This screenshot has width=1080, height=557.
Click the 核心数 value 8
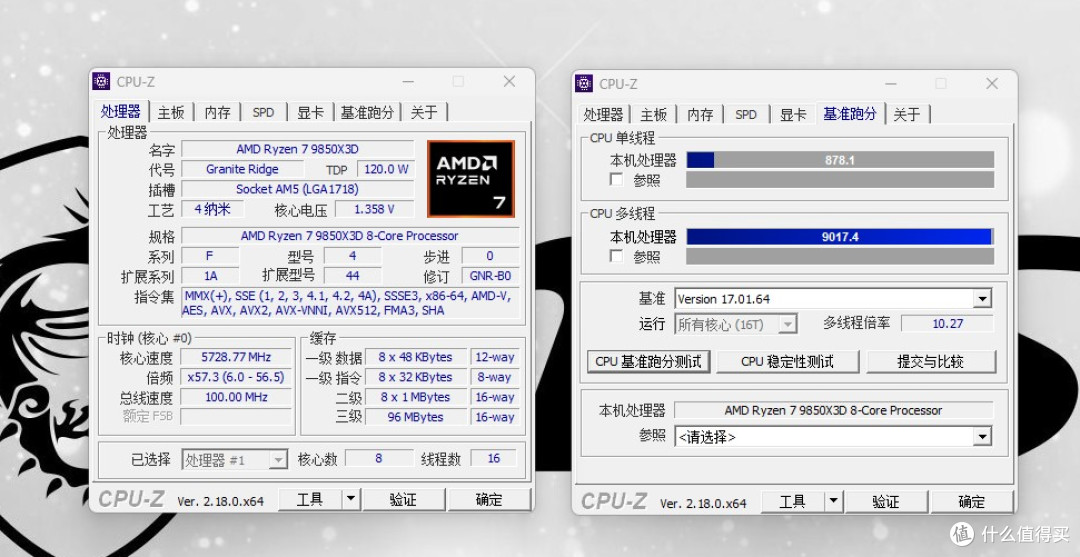point(379,459)
